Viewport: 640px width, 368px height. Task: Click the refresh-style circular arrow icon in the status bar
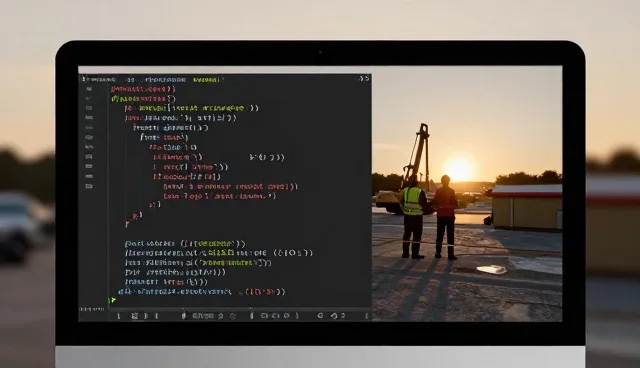334,315
